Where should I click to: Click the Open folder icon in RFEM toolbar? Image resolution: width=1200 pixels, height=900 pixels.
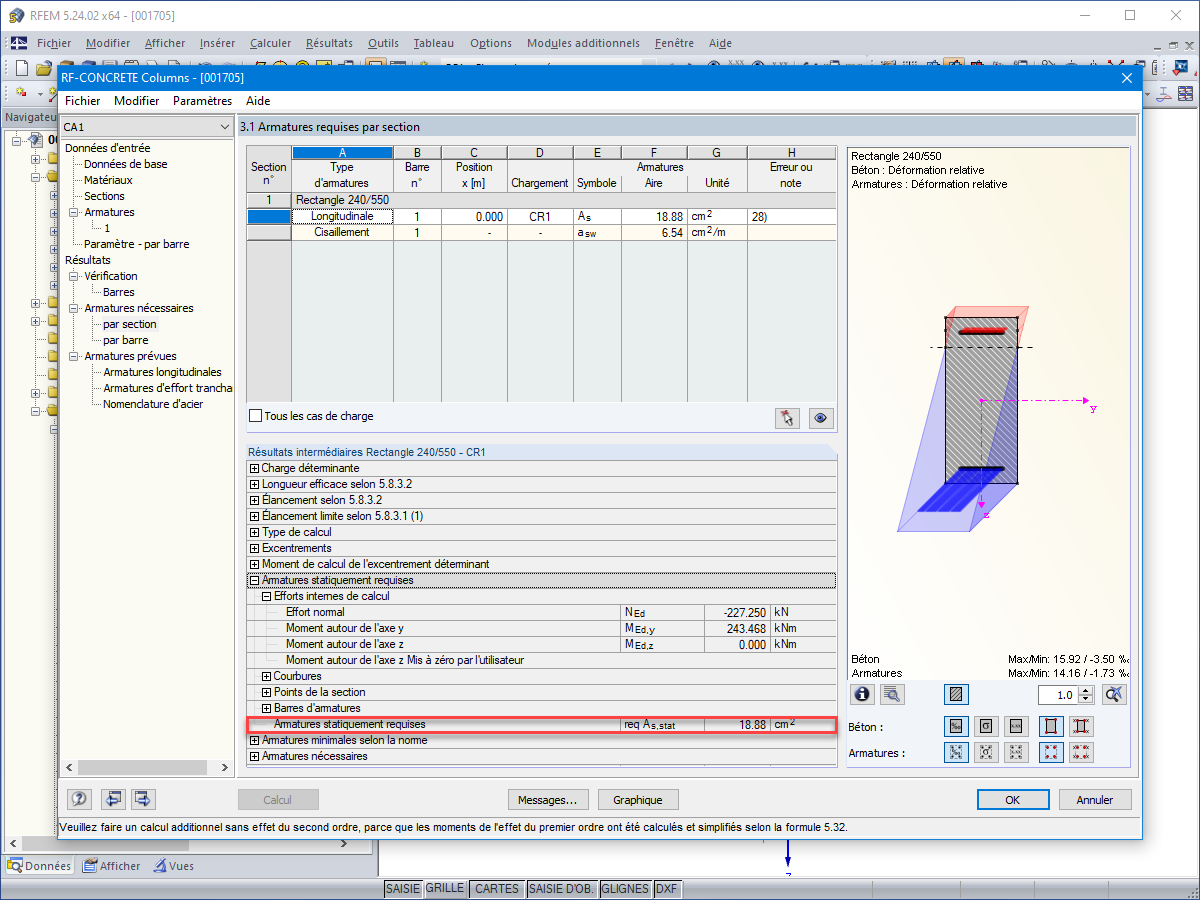click(x=44, y=69)
